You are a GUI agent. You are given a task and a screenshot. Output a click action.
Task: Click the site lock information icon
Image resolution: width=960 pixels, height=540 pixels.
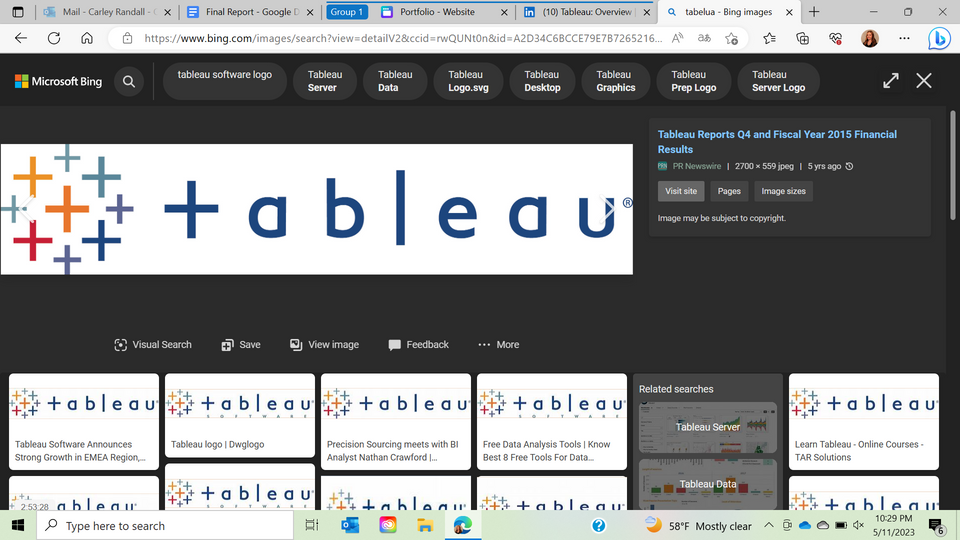(x=127, y=38)
